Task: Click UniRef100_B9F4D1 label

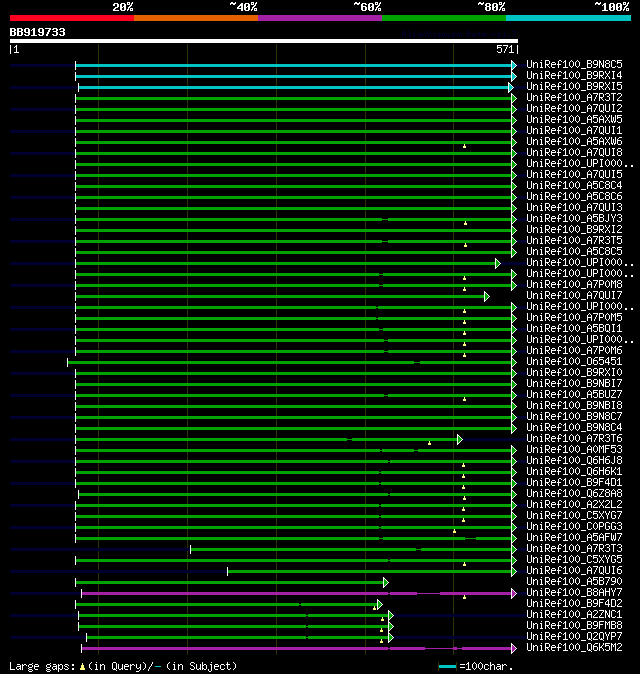Action: pos(574,483)
